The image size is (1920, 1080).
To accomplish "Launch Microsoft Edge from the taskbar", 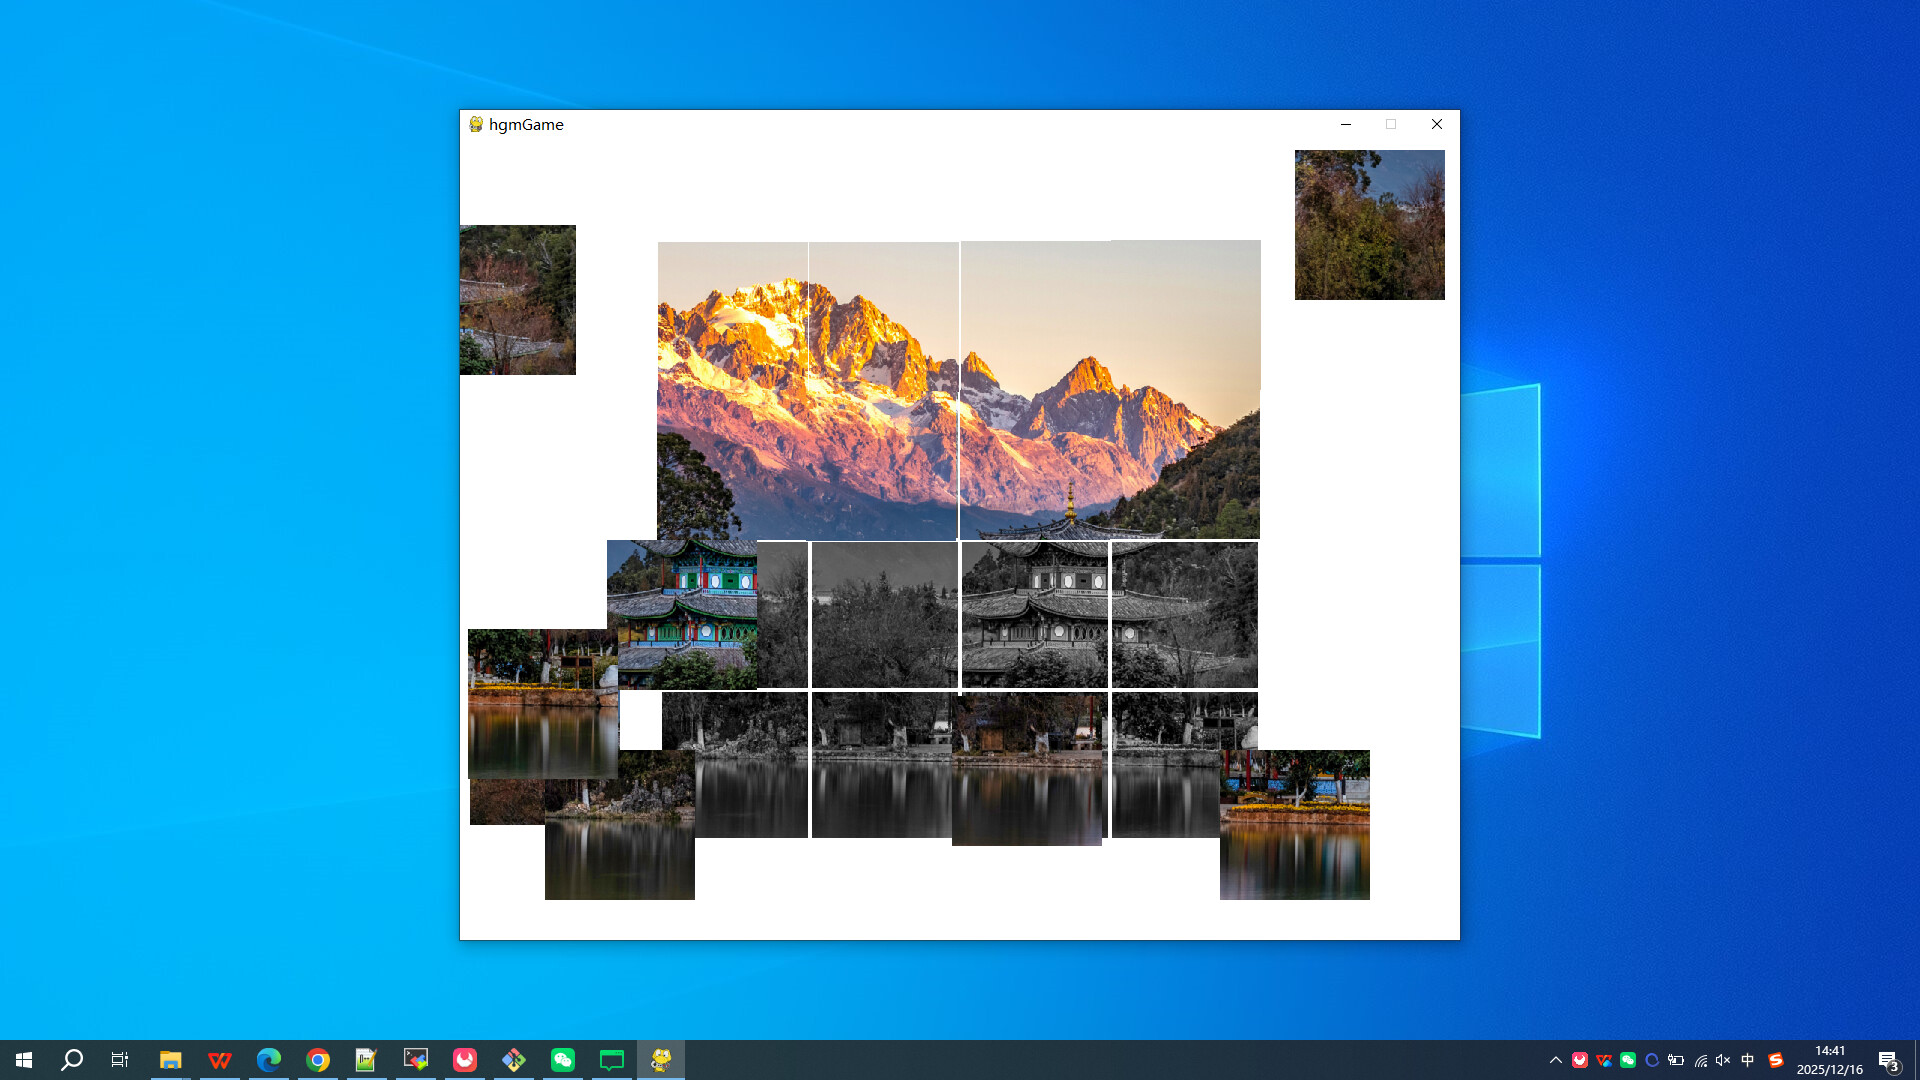I will point(268,1059).
